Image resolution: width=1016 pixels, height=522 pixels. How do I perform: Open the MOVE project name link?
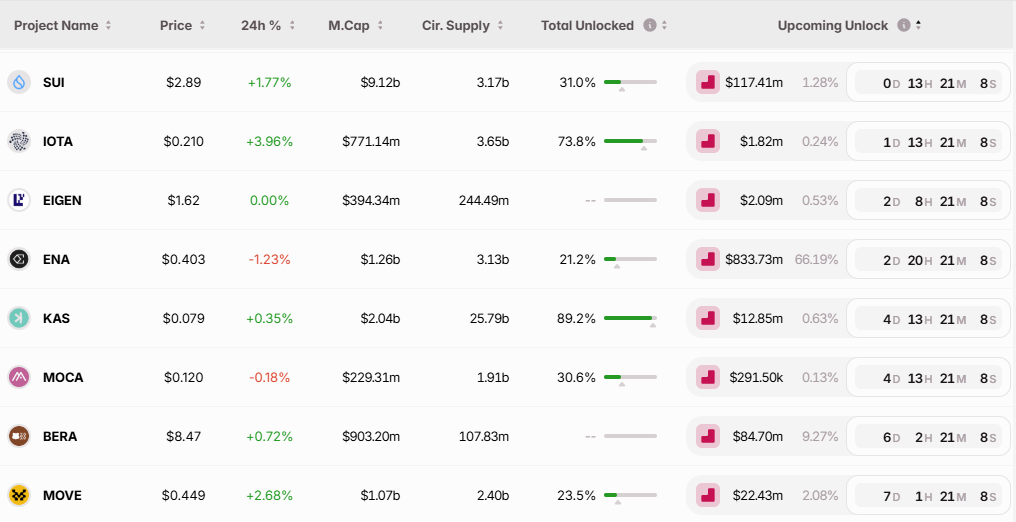click(62, 495)
